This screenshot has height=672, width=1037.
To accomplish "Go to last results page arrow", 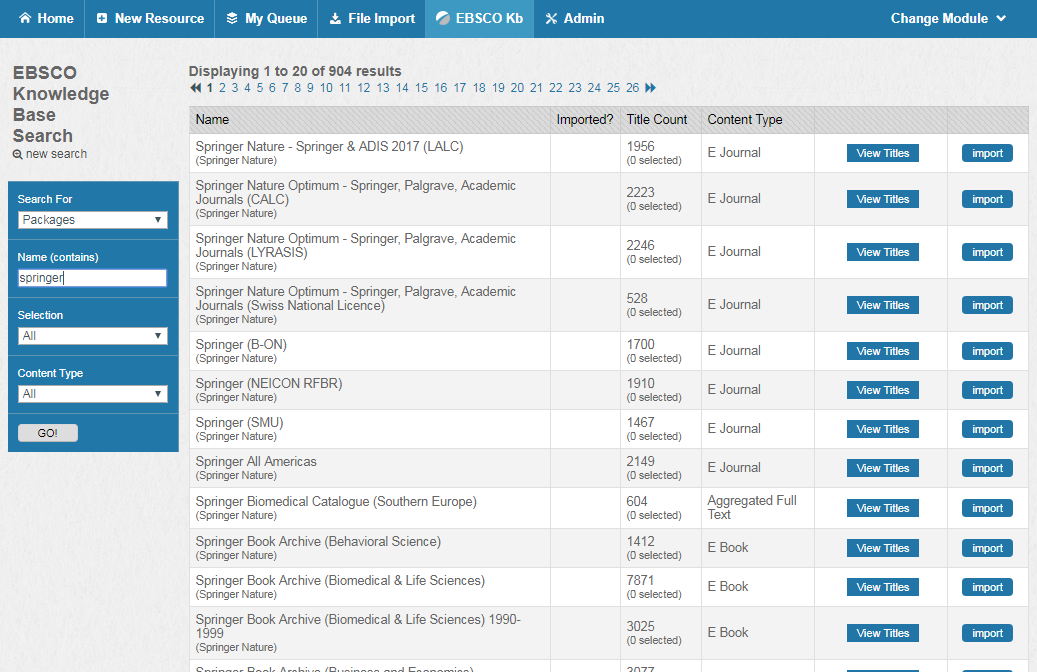I will click(x=650, y=87).
